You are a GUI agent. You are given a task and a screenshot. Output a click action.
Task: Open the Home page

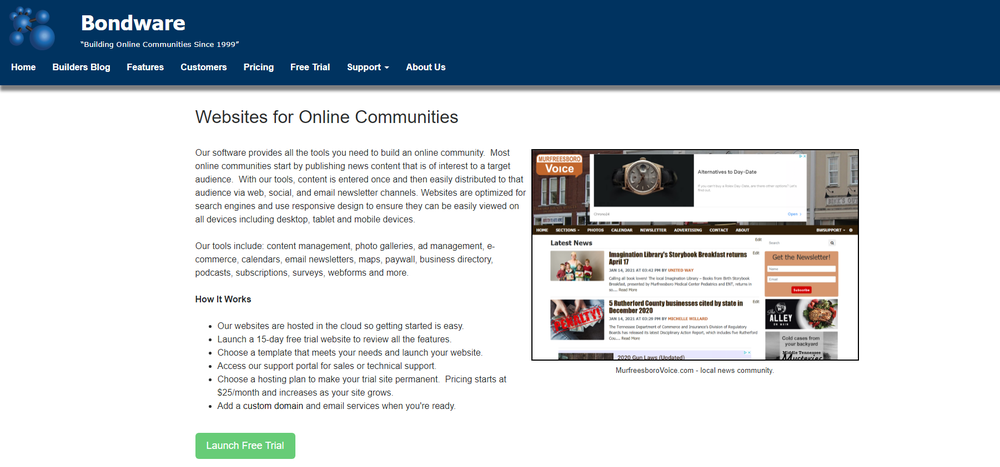pyautogui.click(x=24, y=67)
